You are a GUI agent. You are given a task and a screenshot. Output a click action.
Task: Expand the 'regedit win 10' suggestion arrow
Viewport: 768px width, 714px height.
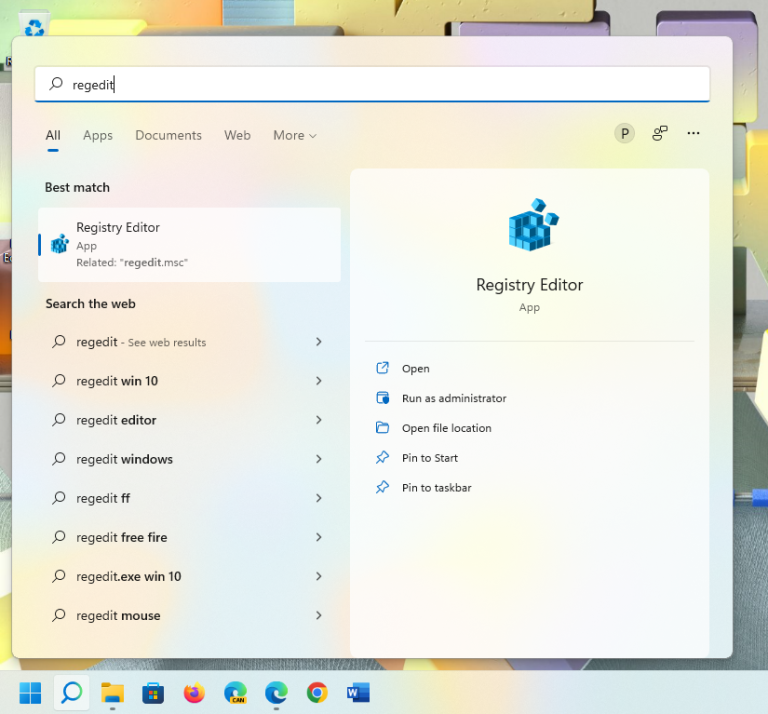click(x=319, y=381)
